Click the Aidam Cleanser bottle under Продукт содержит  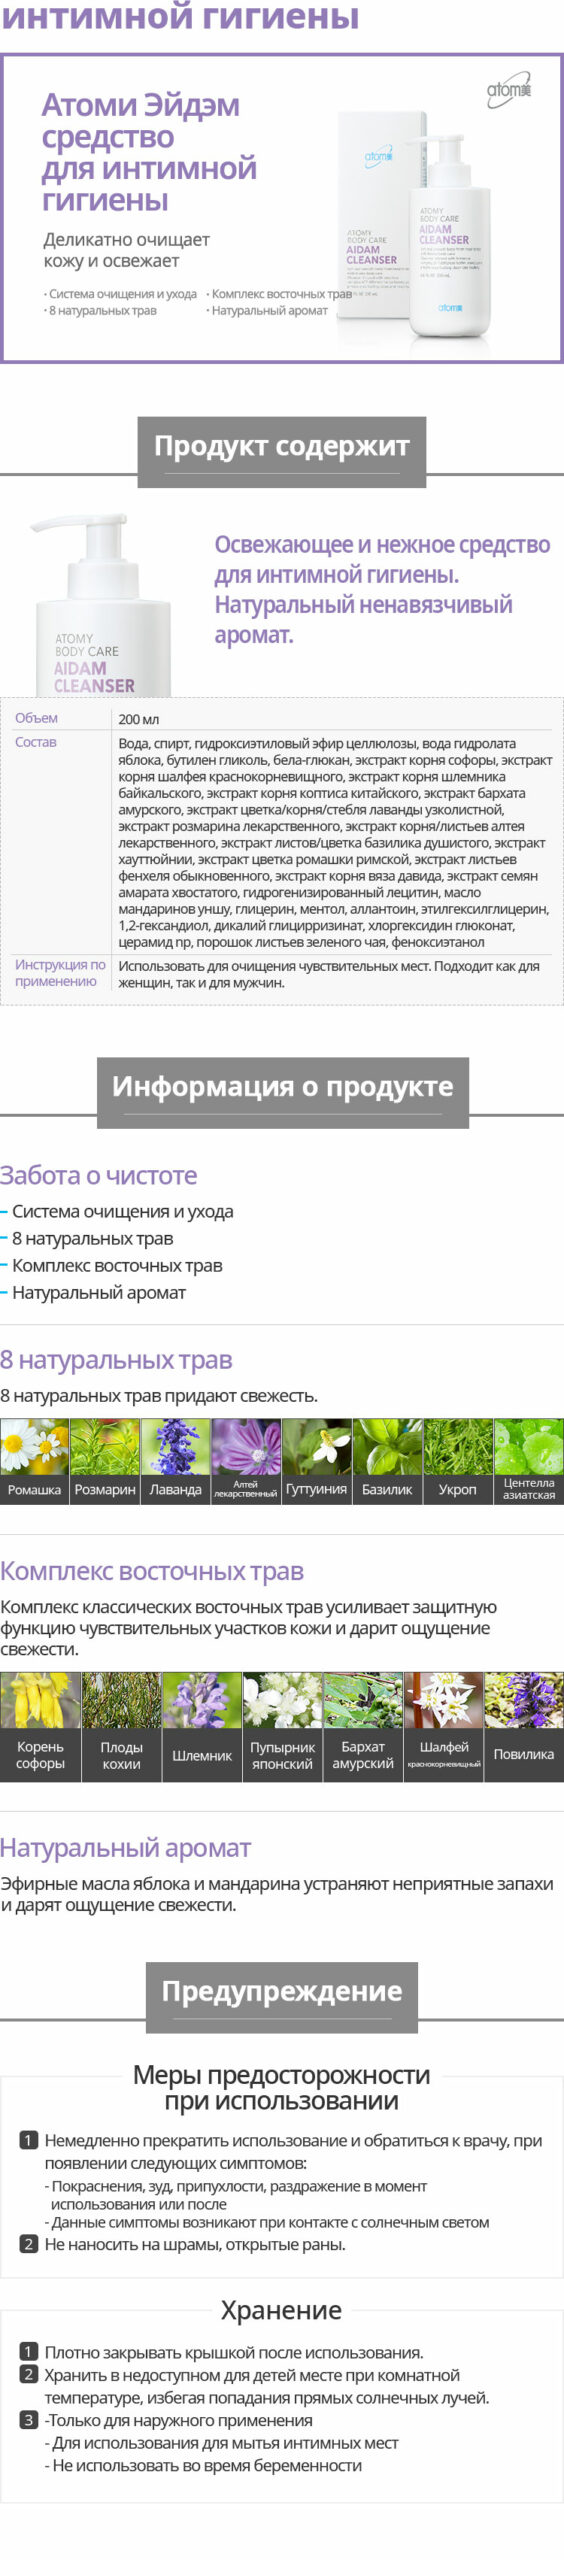click(x=100, y=605)
